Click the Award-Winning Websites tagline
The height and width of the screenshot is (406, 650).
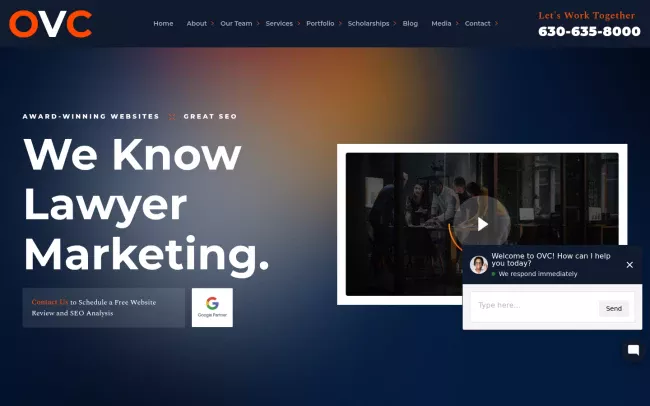91,117
